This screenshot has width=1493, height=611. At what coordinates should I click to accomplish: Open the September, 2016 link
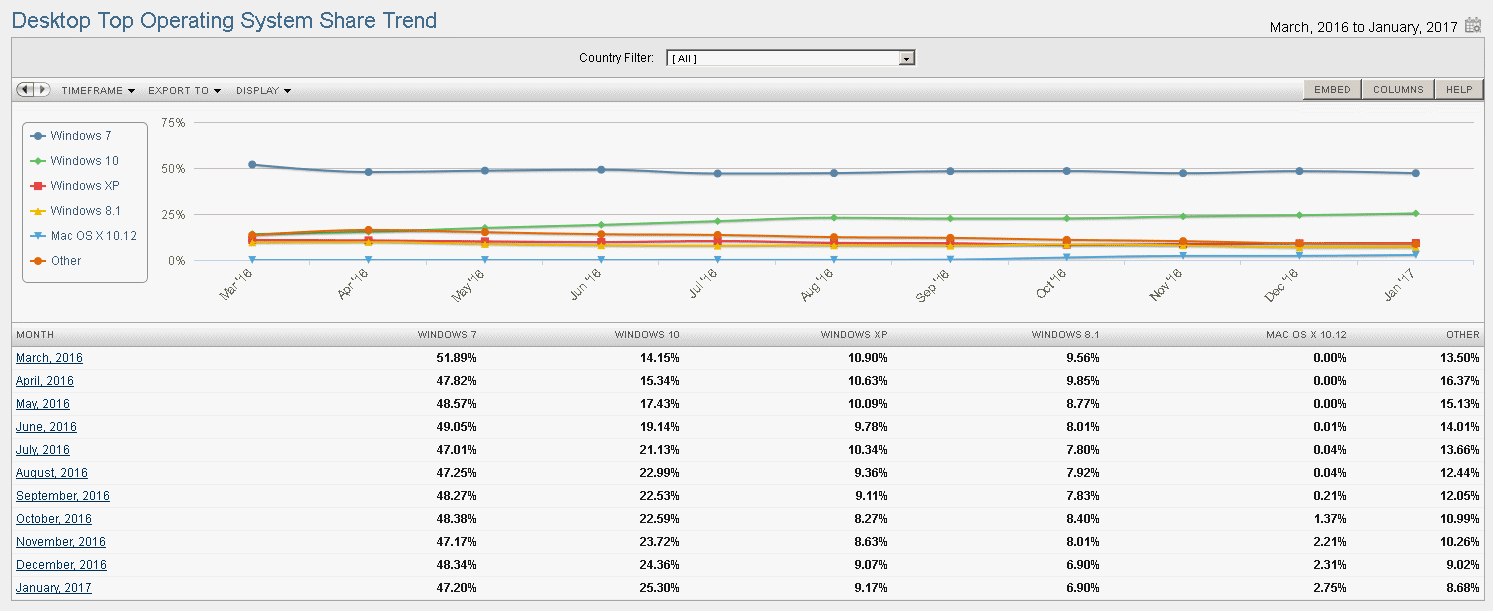coord(63,496)
